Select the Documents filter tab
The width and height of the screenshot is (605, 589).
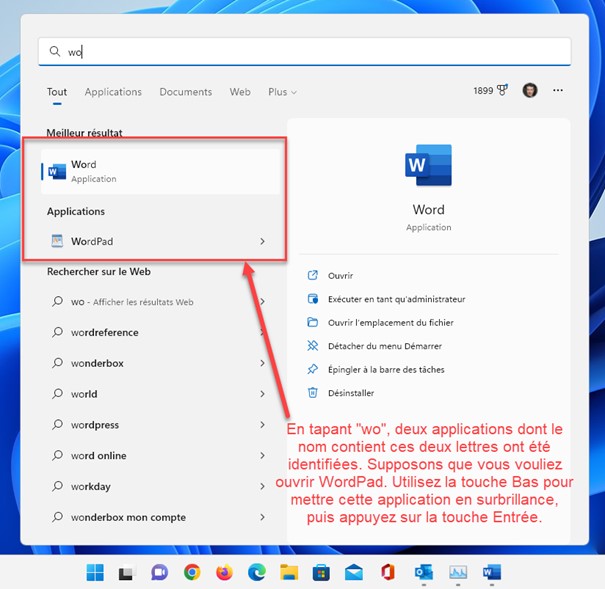[x=185, y=92]
